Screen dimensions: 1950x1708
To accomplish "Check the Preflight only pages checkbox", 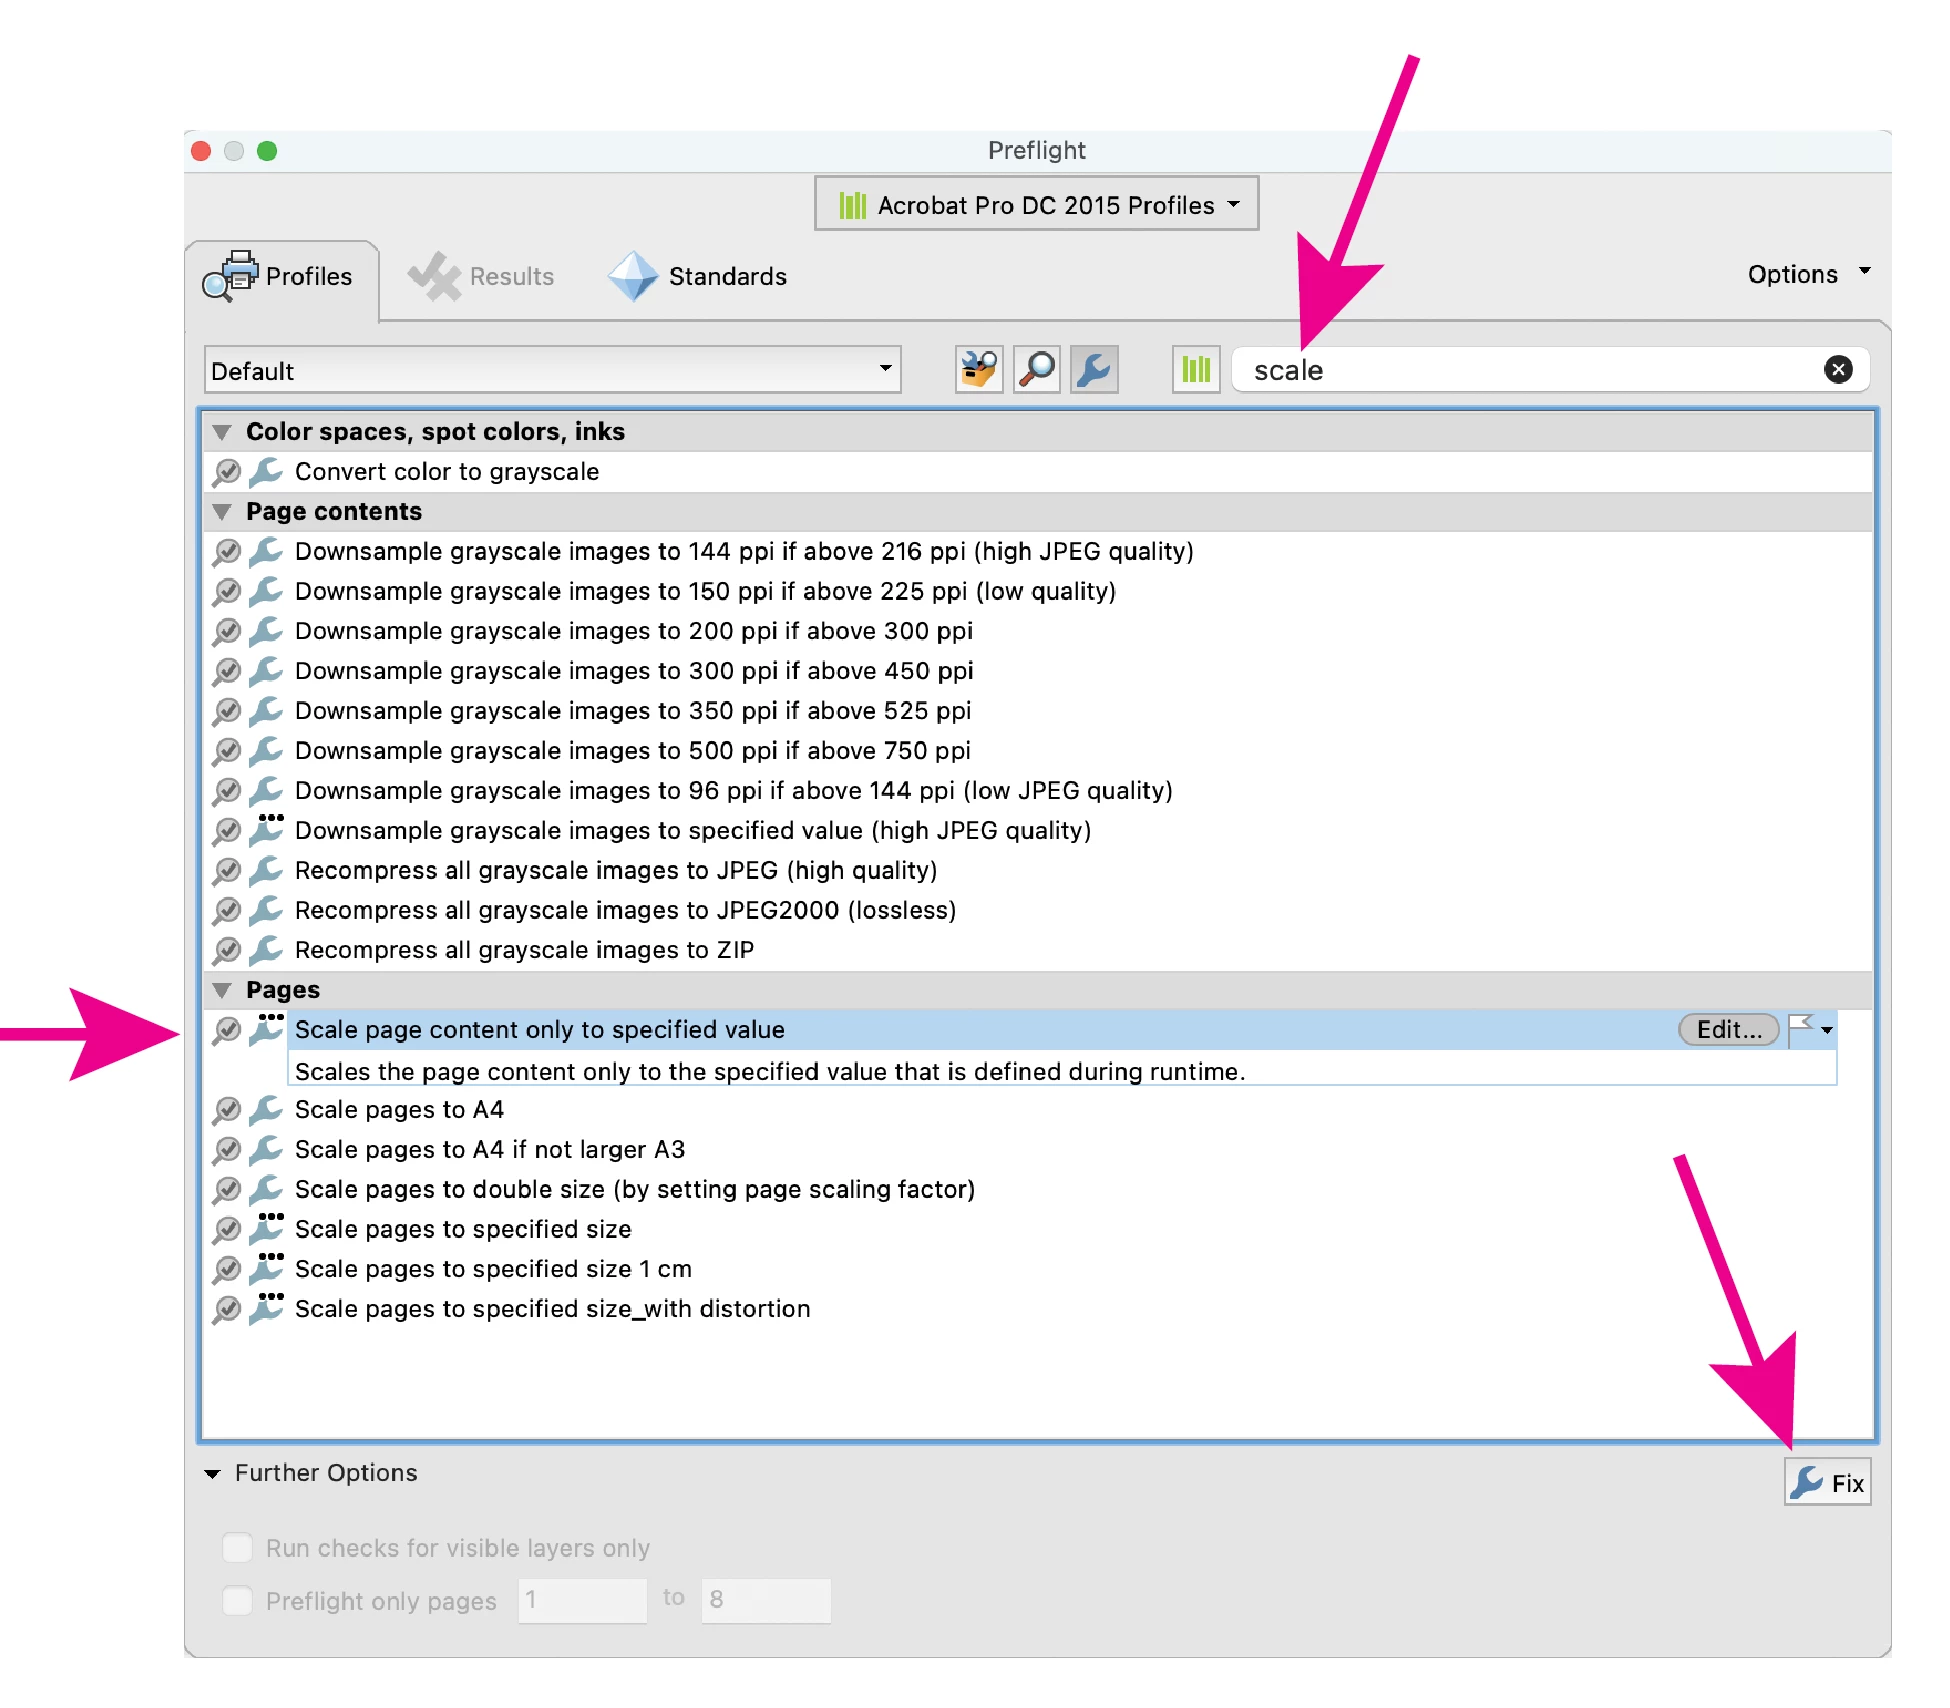I will click(238, 1600).
